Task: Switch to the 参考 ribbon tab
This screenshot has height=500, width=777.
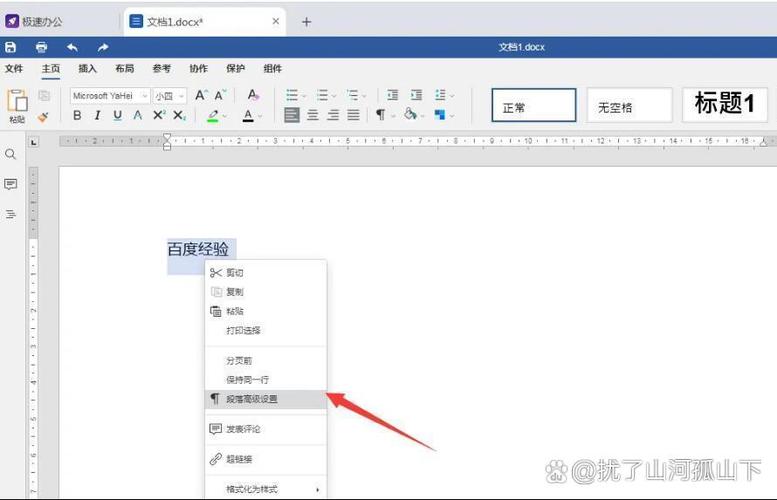Action: (x=162, y=69)
